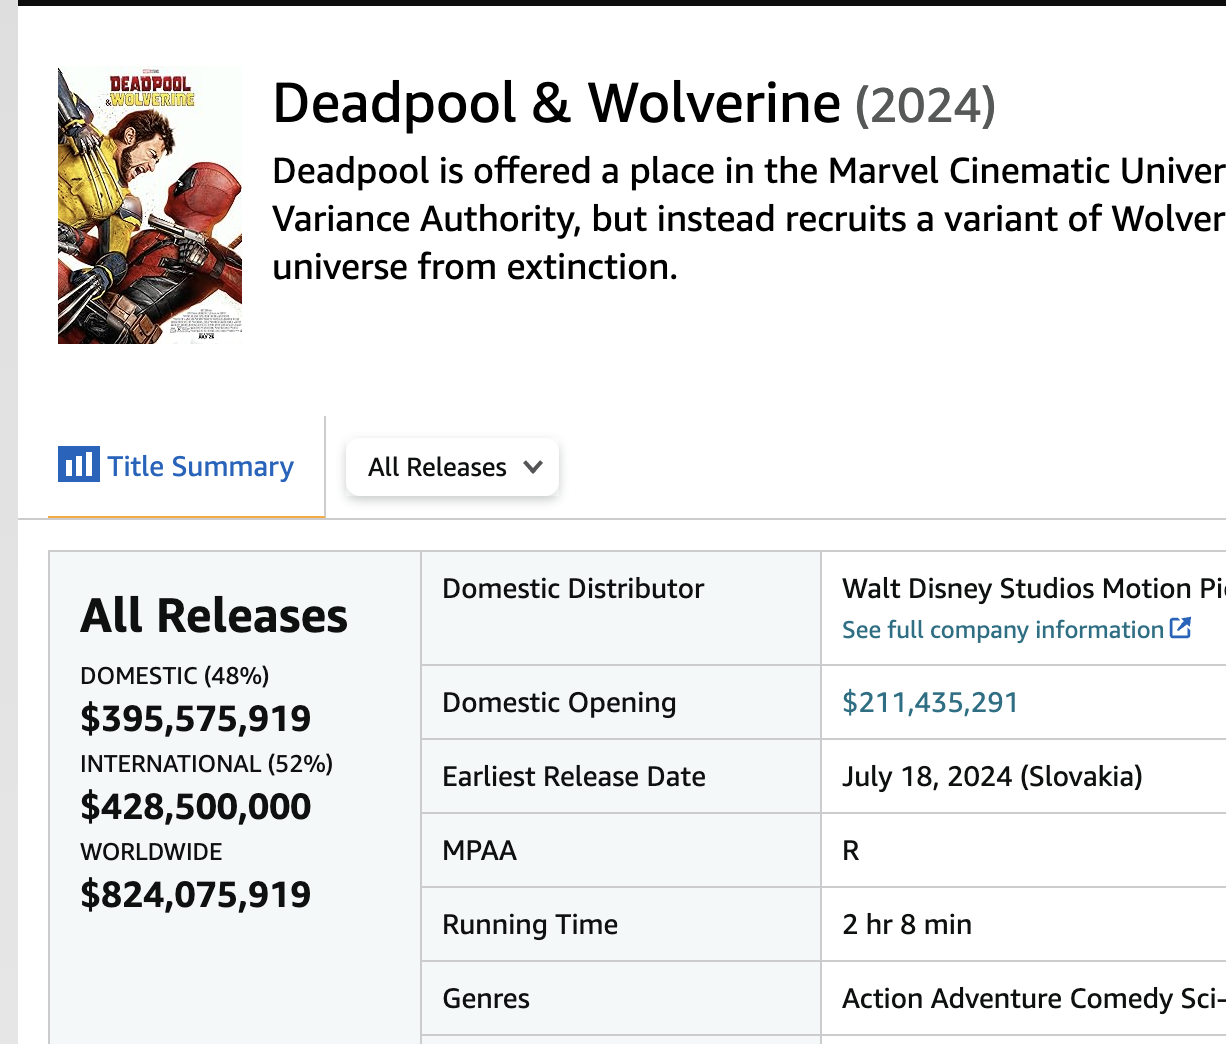
Task: Click the Deadpool & Wolverine movie title
Action: (557, 104)
